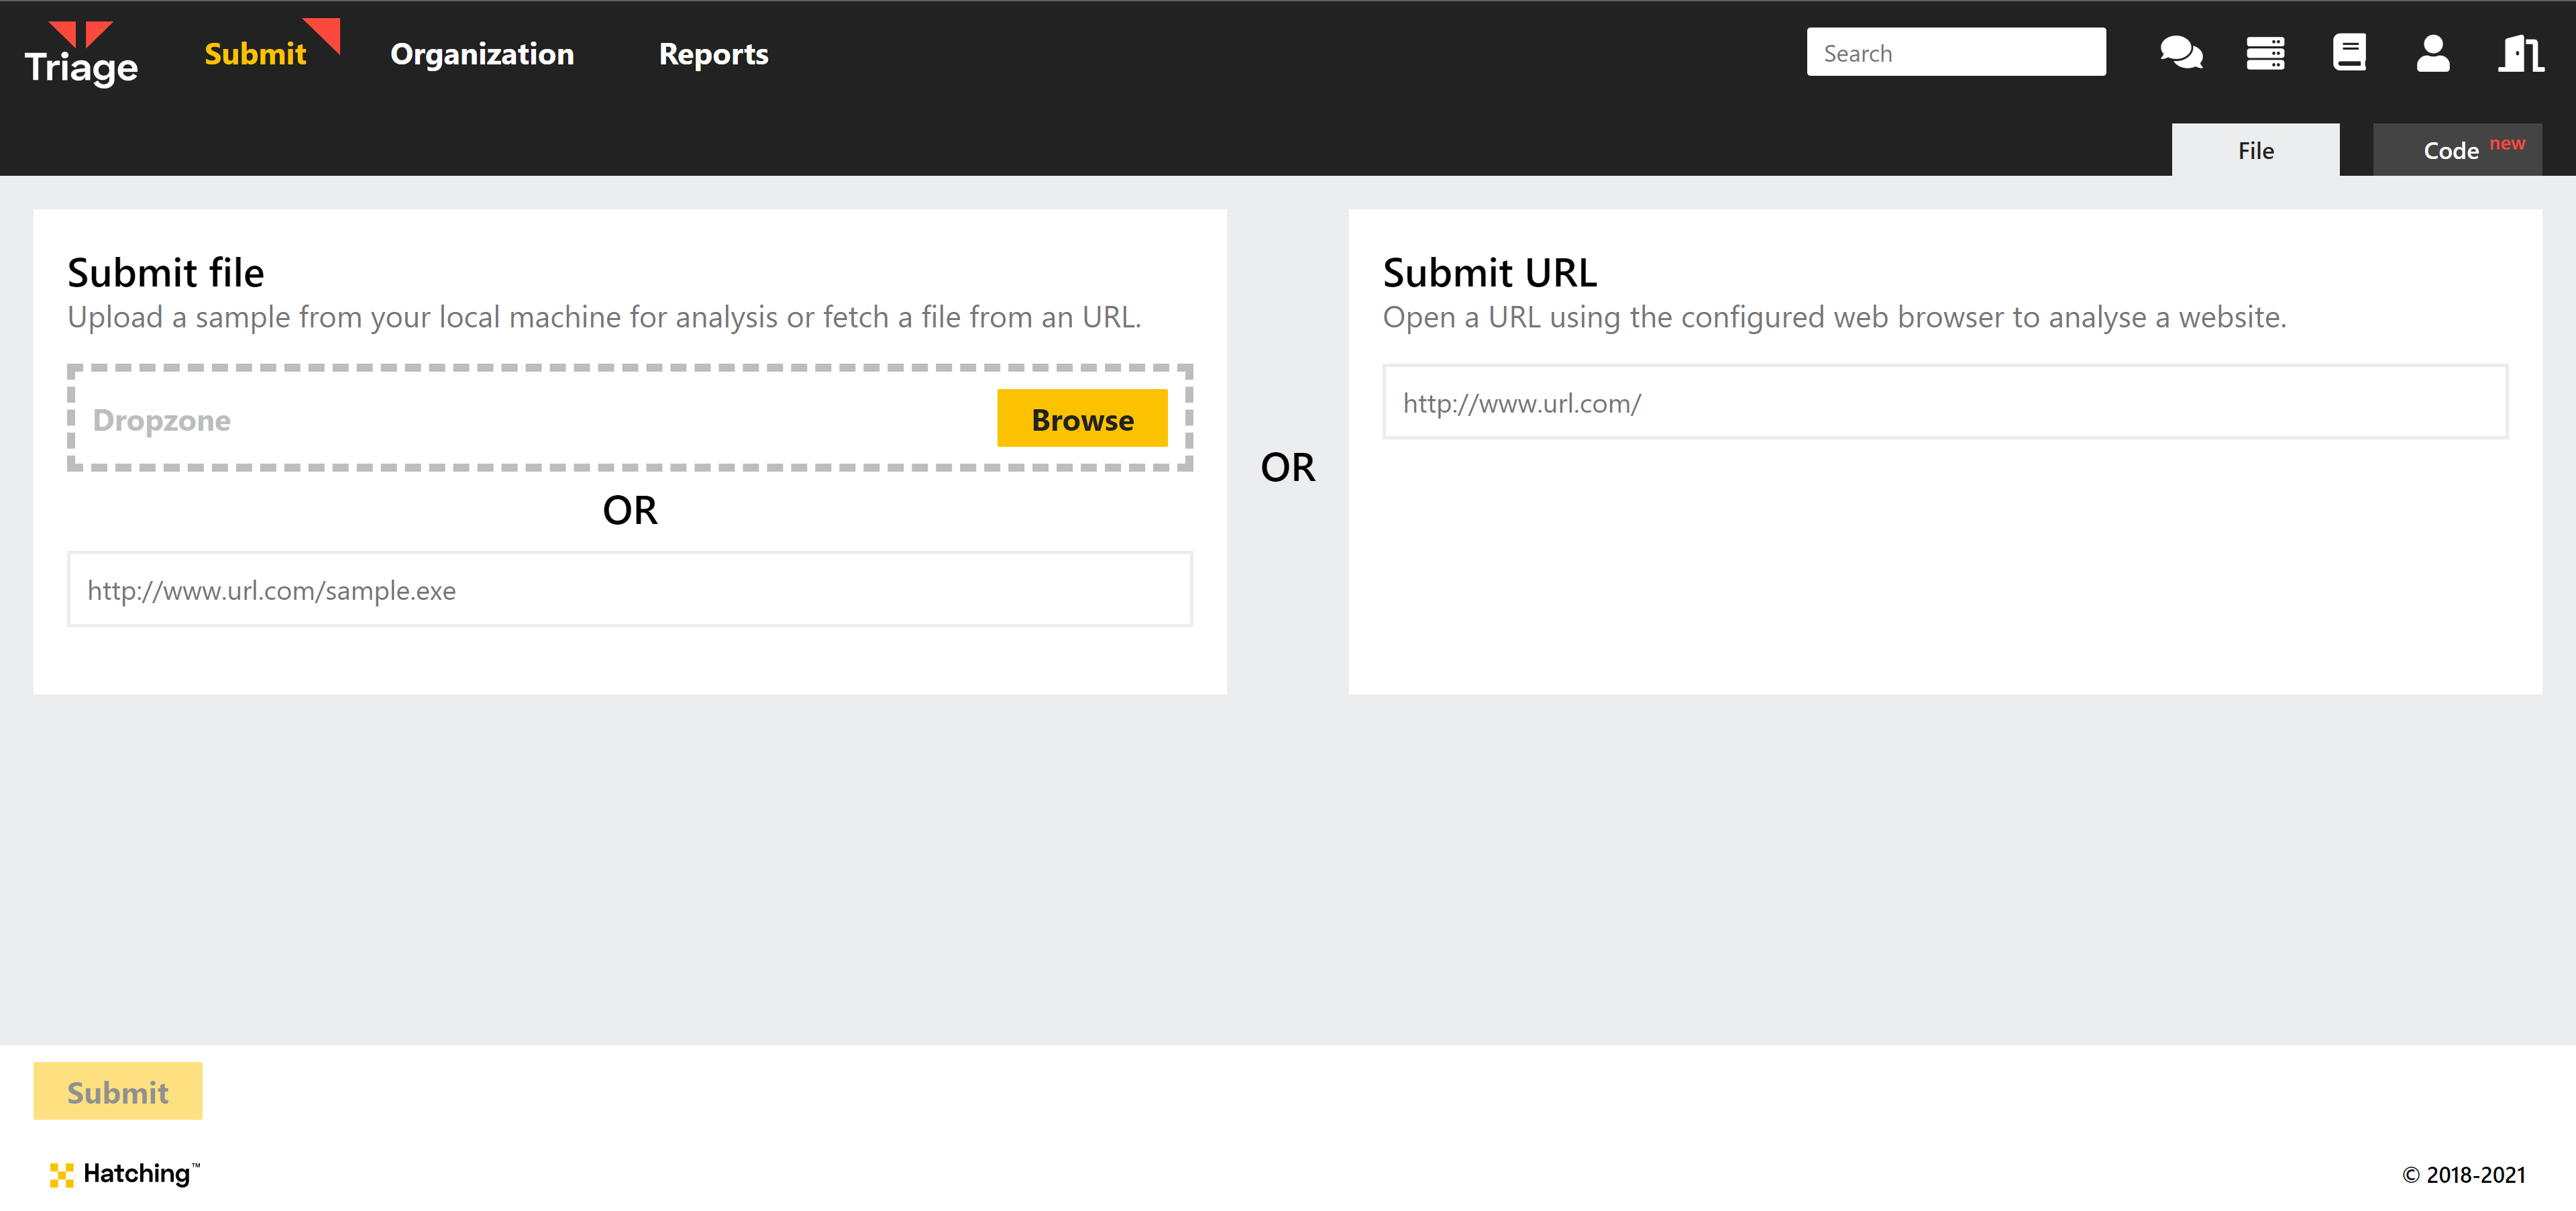Image resolution: width=2576 pixels, height=1211 pixels.
Task: Open the documentation book icon
Action: tap(2349, 53)
